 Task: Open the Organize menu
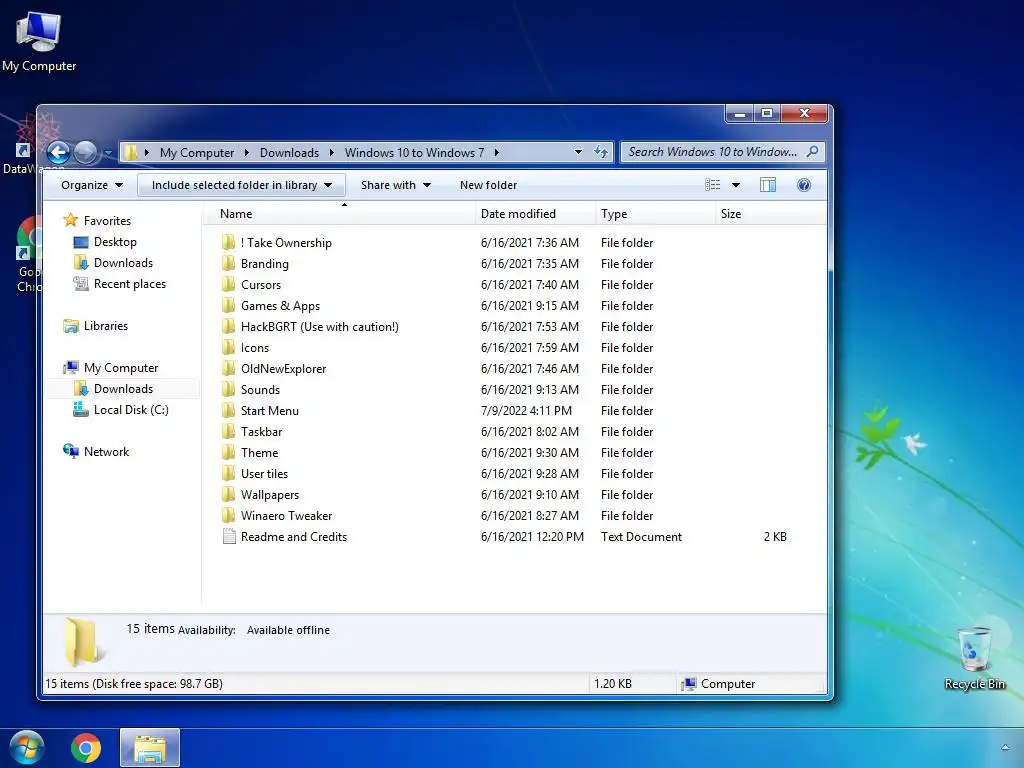(x=91, y=185)
